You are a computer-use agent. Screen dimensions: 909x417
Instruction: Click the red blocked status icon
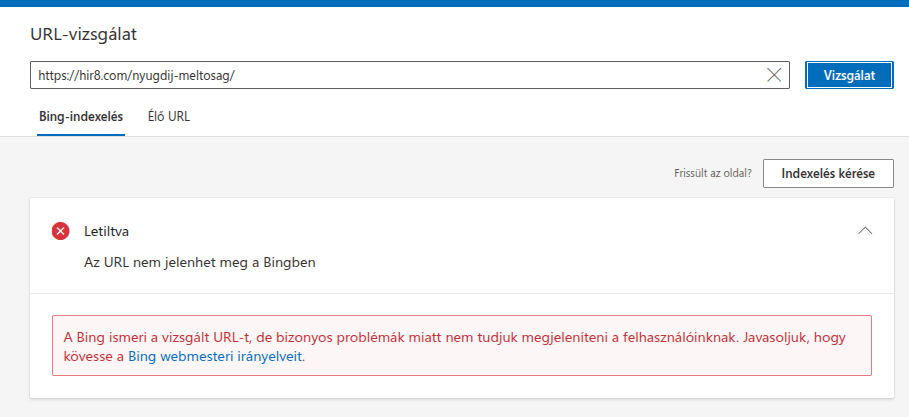pos(60,231)
